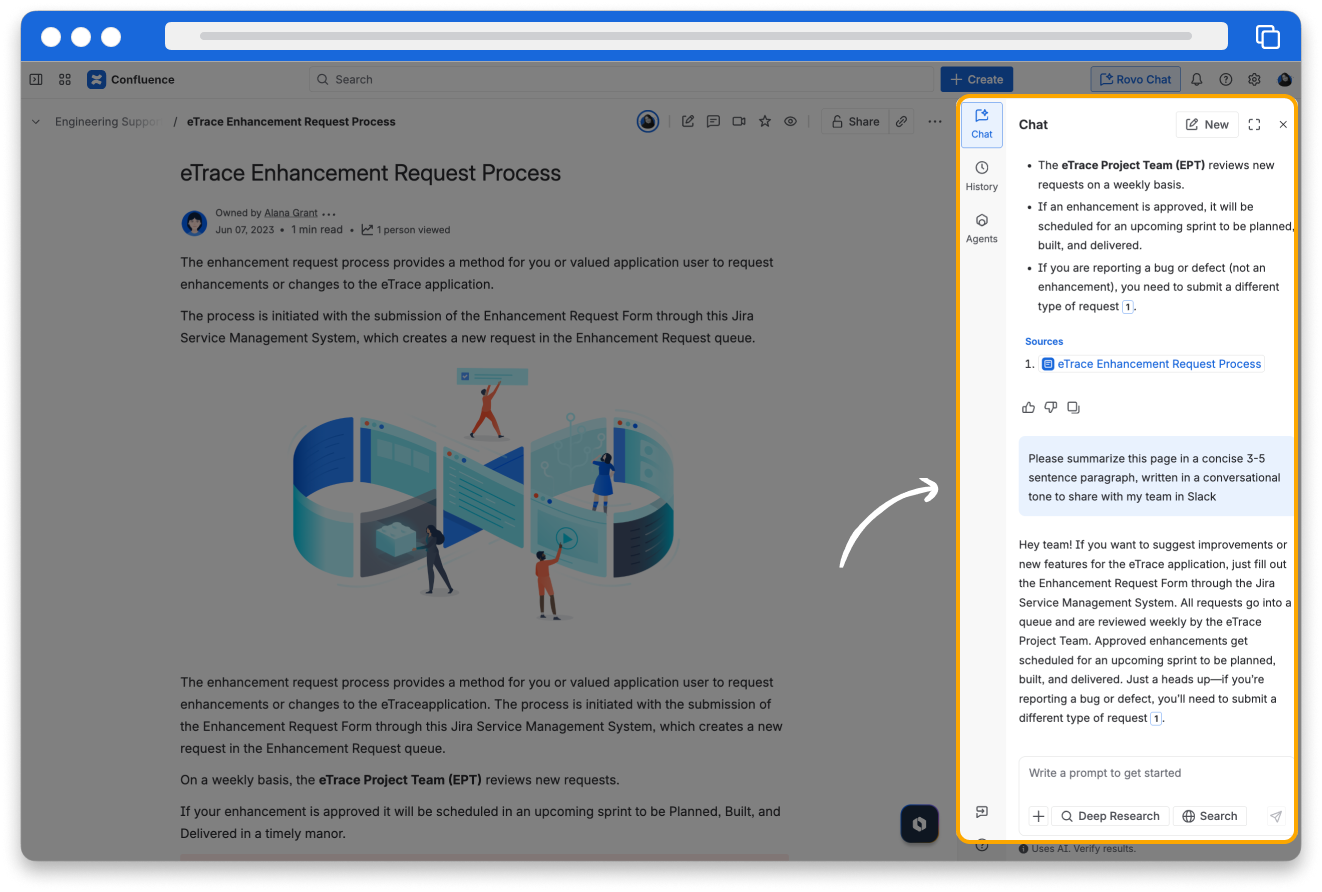Viewport: 1322px width, 892px height.
Task: Open the app switcher grid icon
Action: pos(65,79)
